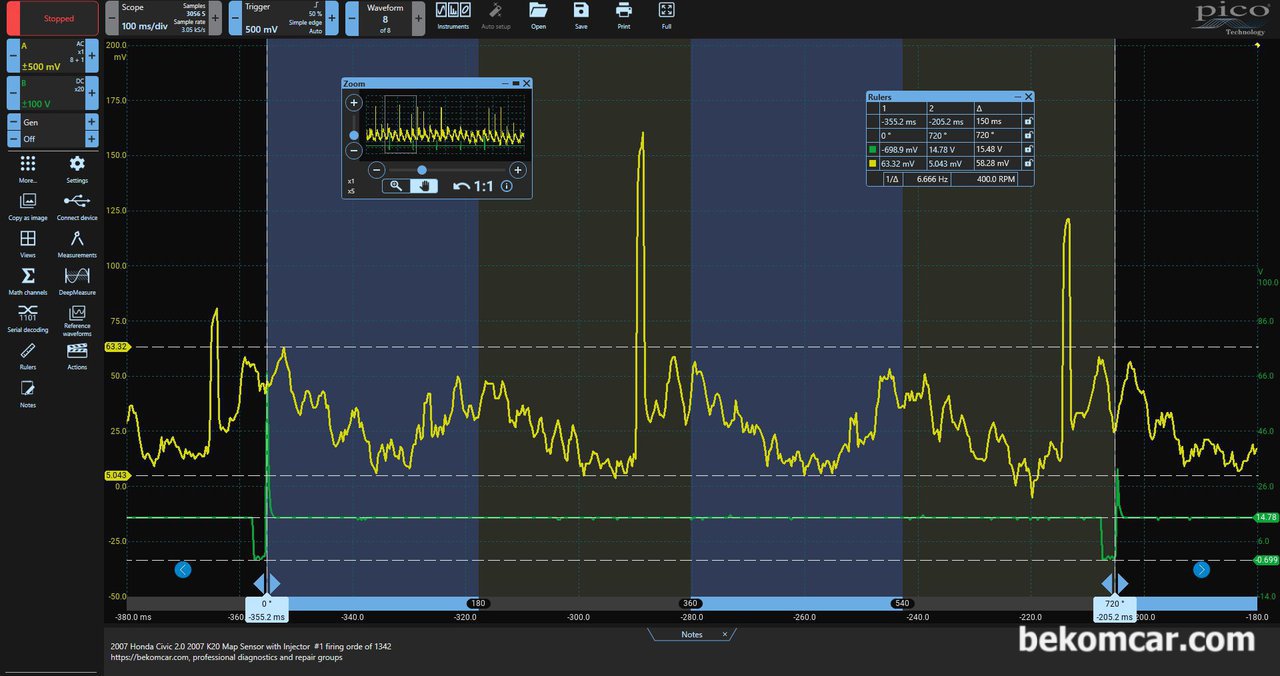Print the scope capture

624,16
